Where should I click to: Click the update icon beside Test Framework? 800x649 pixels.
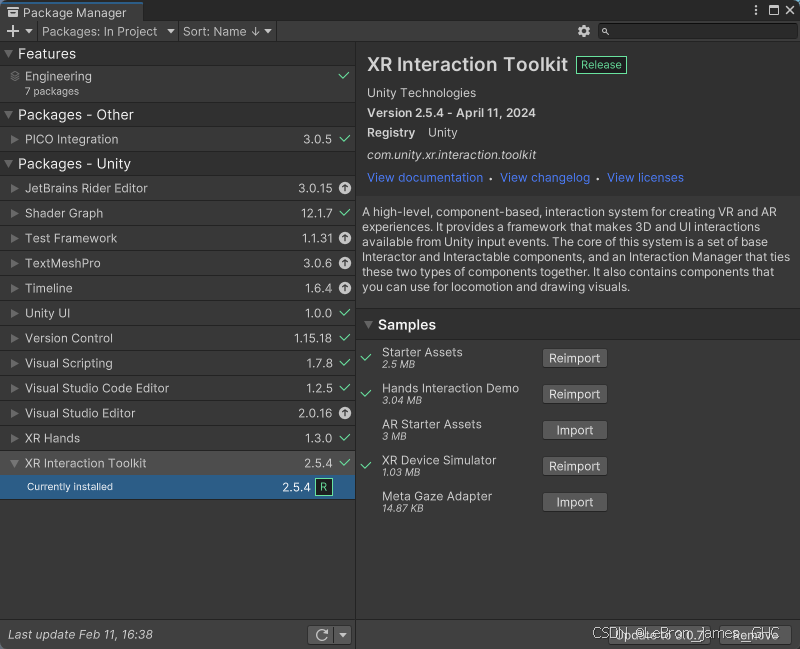pyautogui.click(x=345, y=238)
